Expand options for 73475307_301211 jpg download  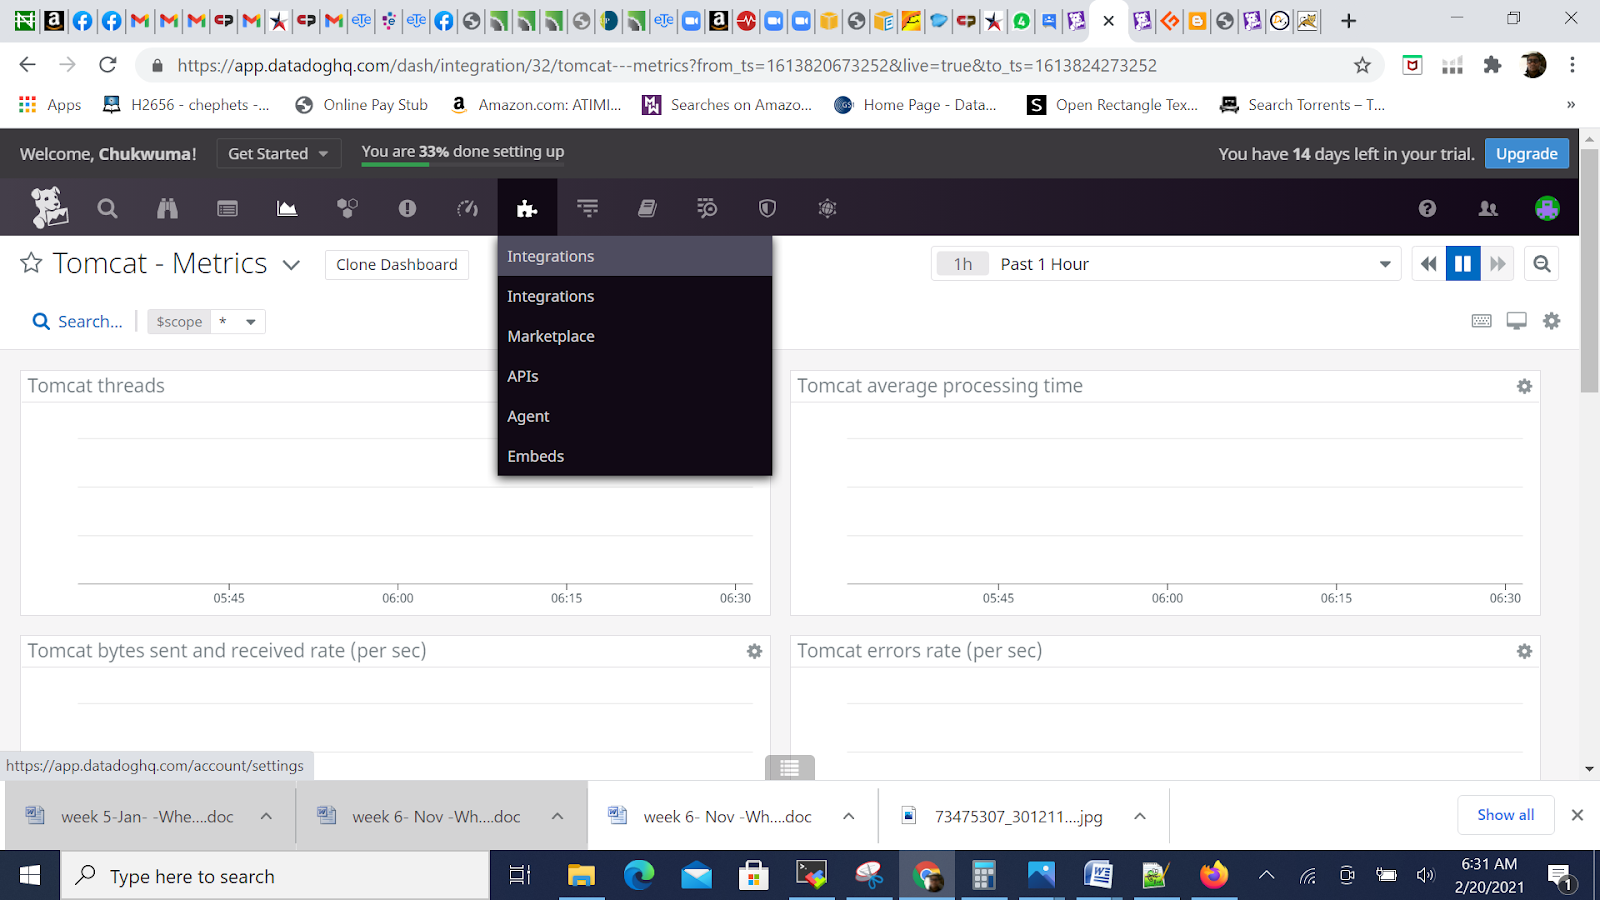tap(1139, 816)
